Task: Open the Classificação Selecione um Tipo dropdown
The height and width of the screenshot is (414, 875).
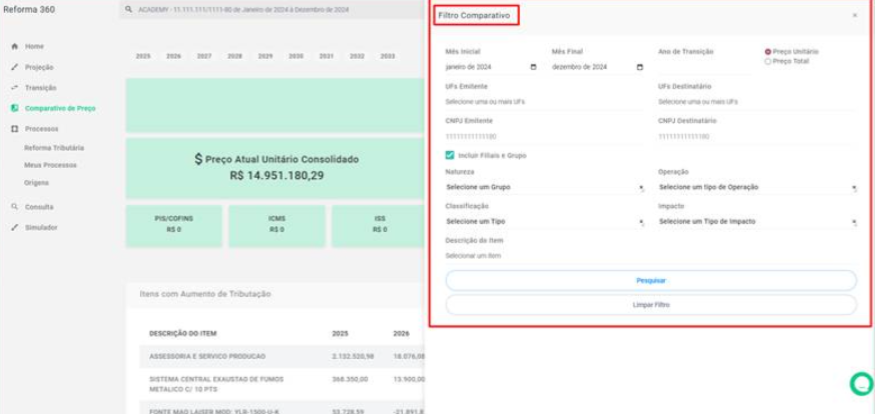Action: [x=545, y=222]
